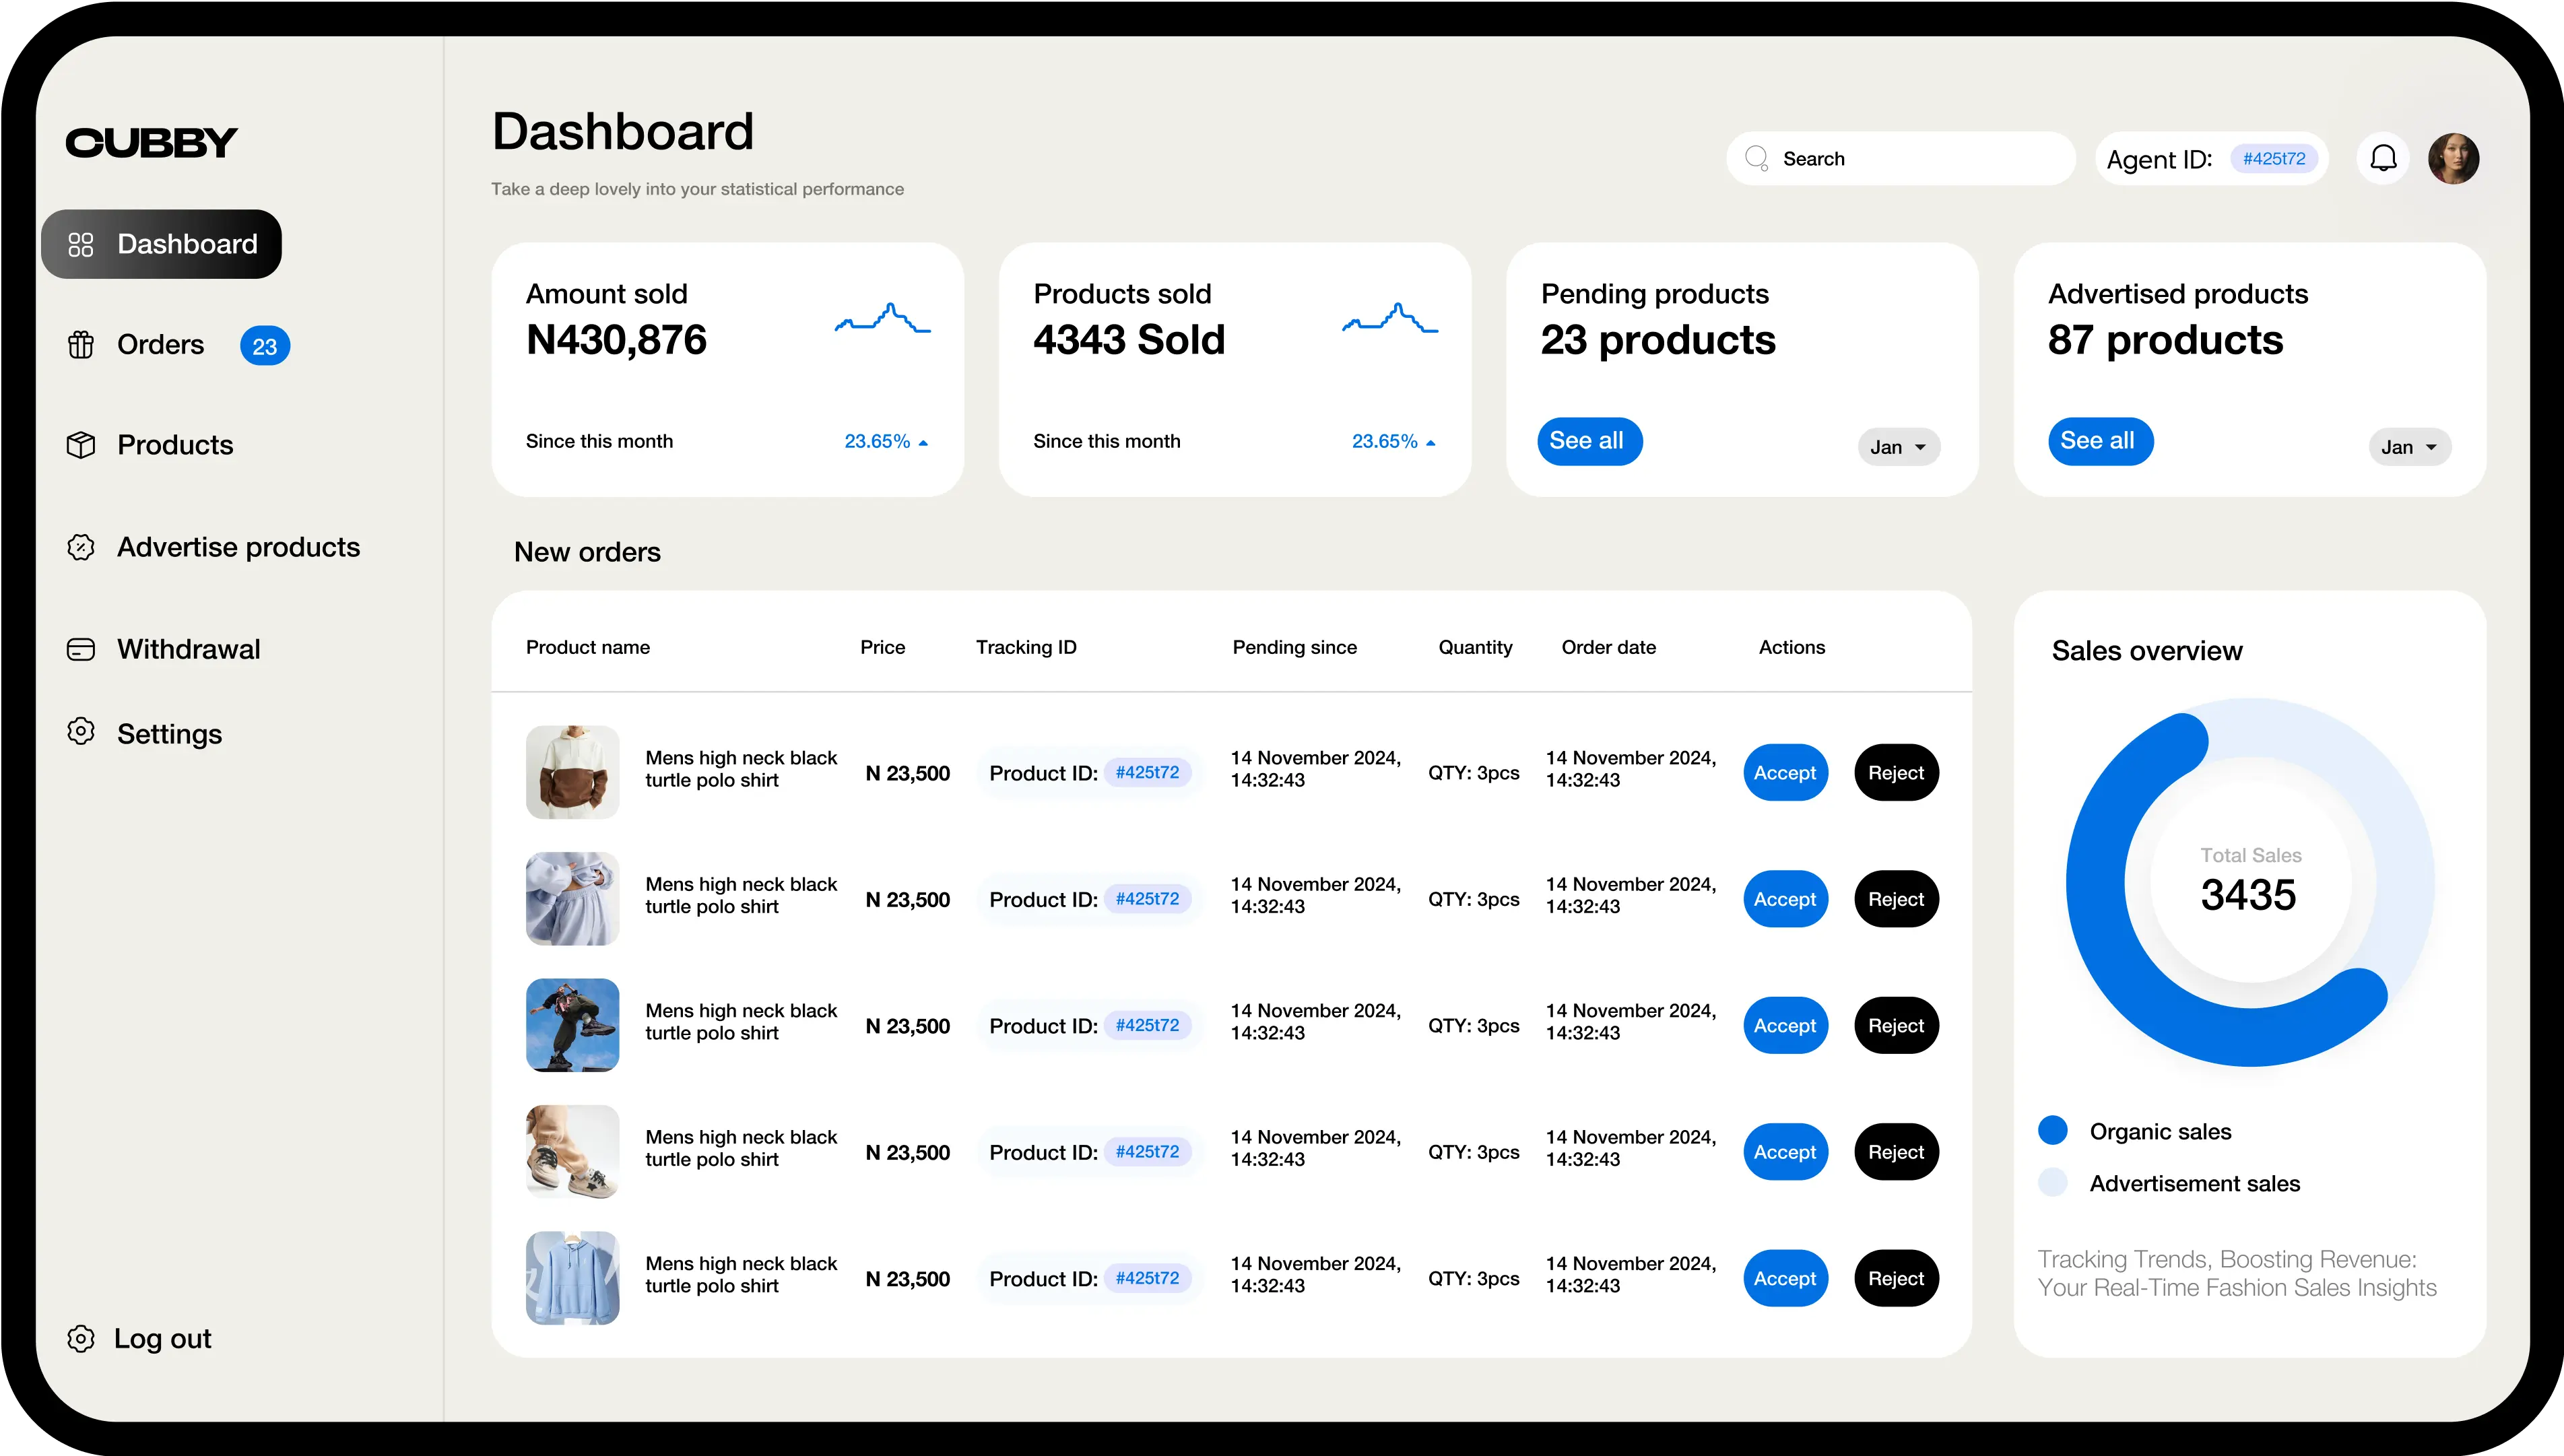
Task: Click the Advertise products badge icon
Action: (x=82, y=547)
